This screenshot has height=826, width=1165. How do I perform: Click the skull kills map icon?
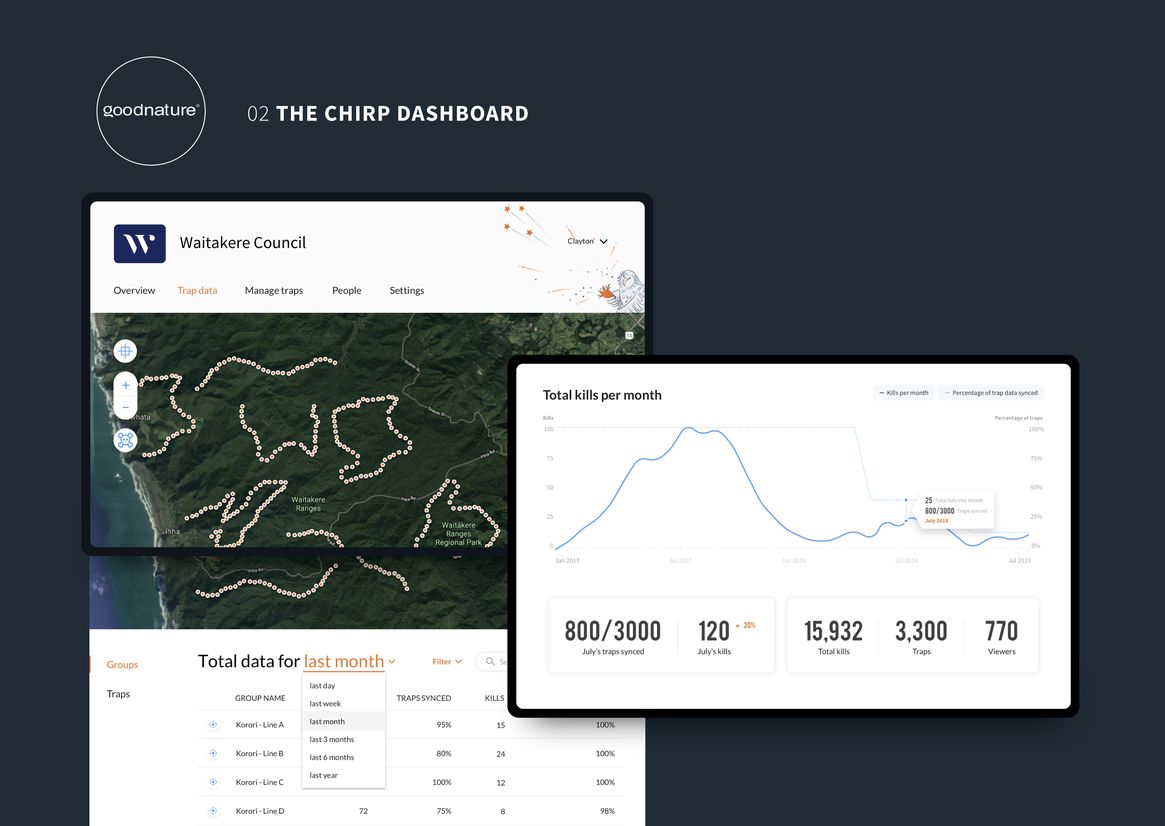[x=125, y=440]
